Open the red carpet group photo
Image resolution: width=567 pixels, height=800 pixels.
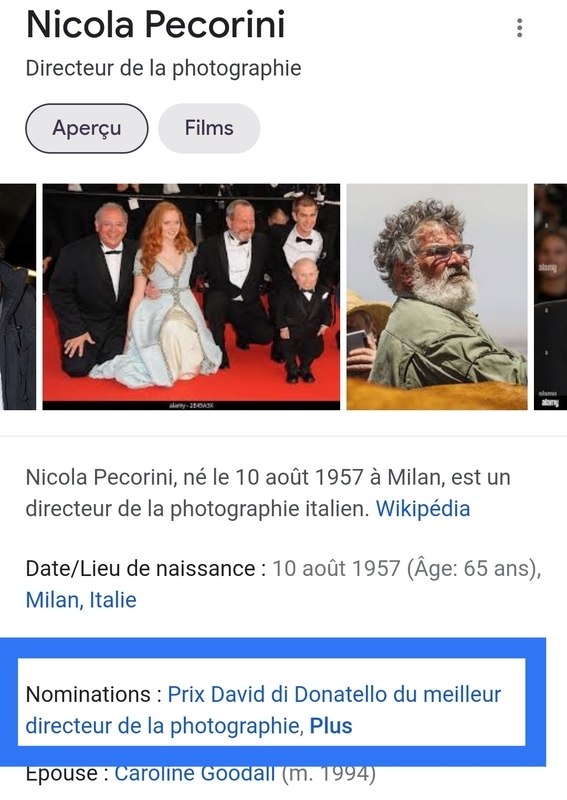[x=191, y=296]
